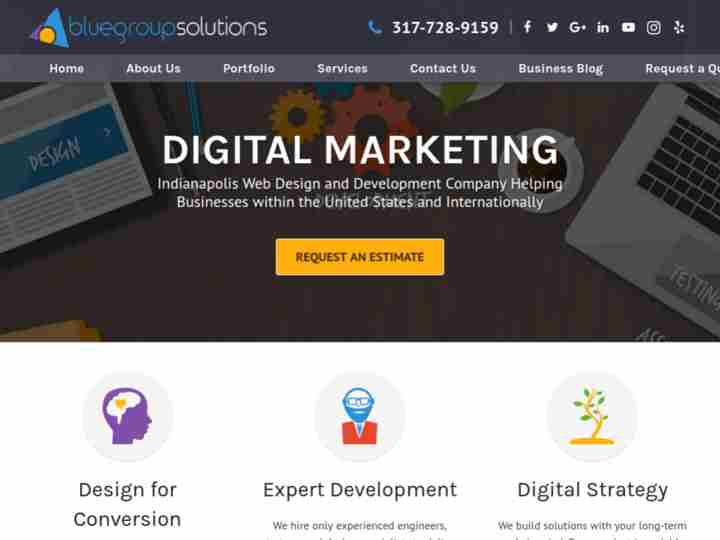Open the Twitter social icon
This screenshot has width=720, height=540.
pos(552,28)
